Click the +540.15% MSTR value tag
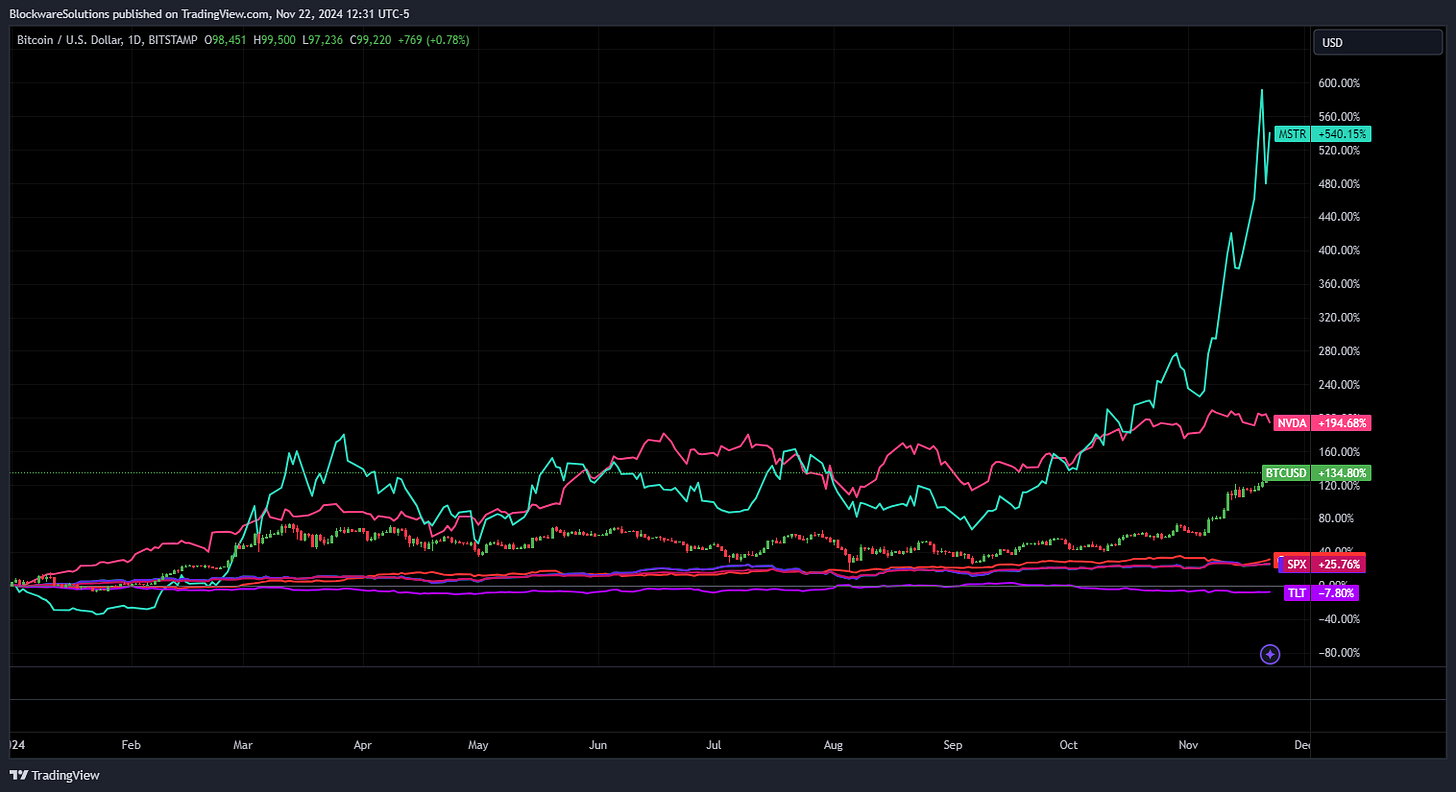The image size is (1456, 792). click(1343, 134)
